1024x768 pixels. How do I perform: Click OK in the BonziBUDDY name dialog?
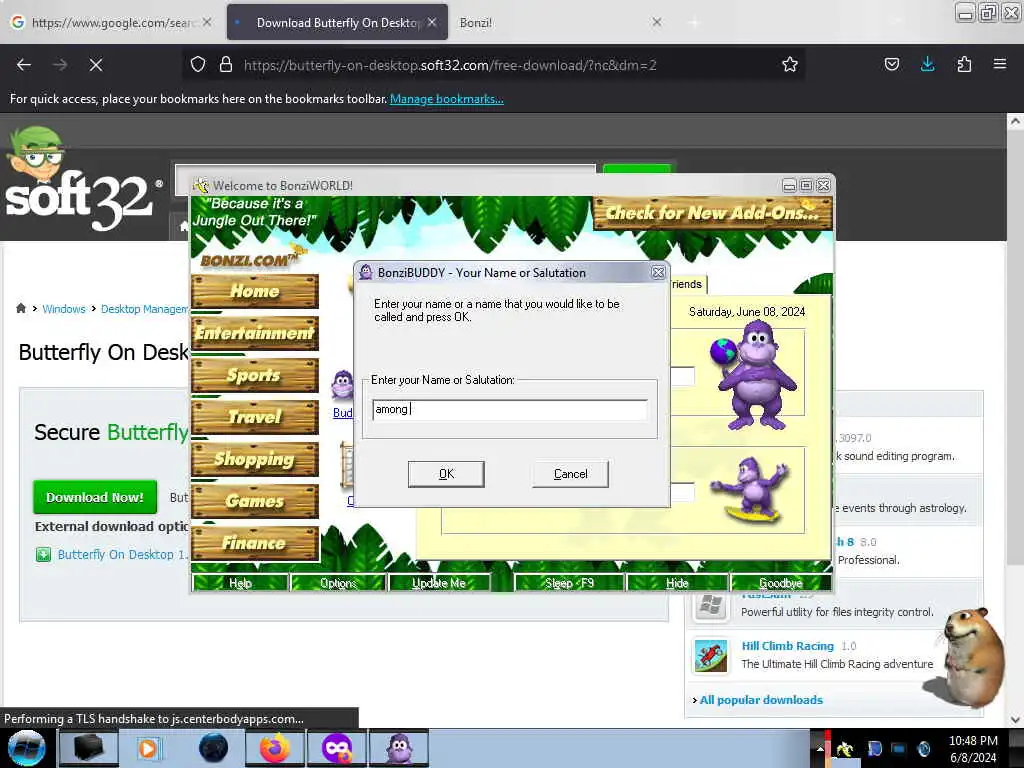[446, 474]
